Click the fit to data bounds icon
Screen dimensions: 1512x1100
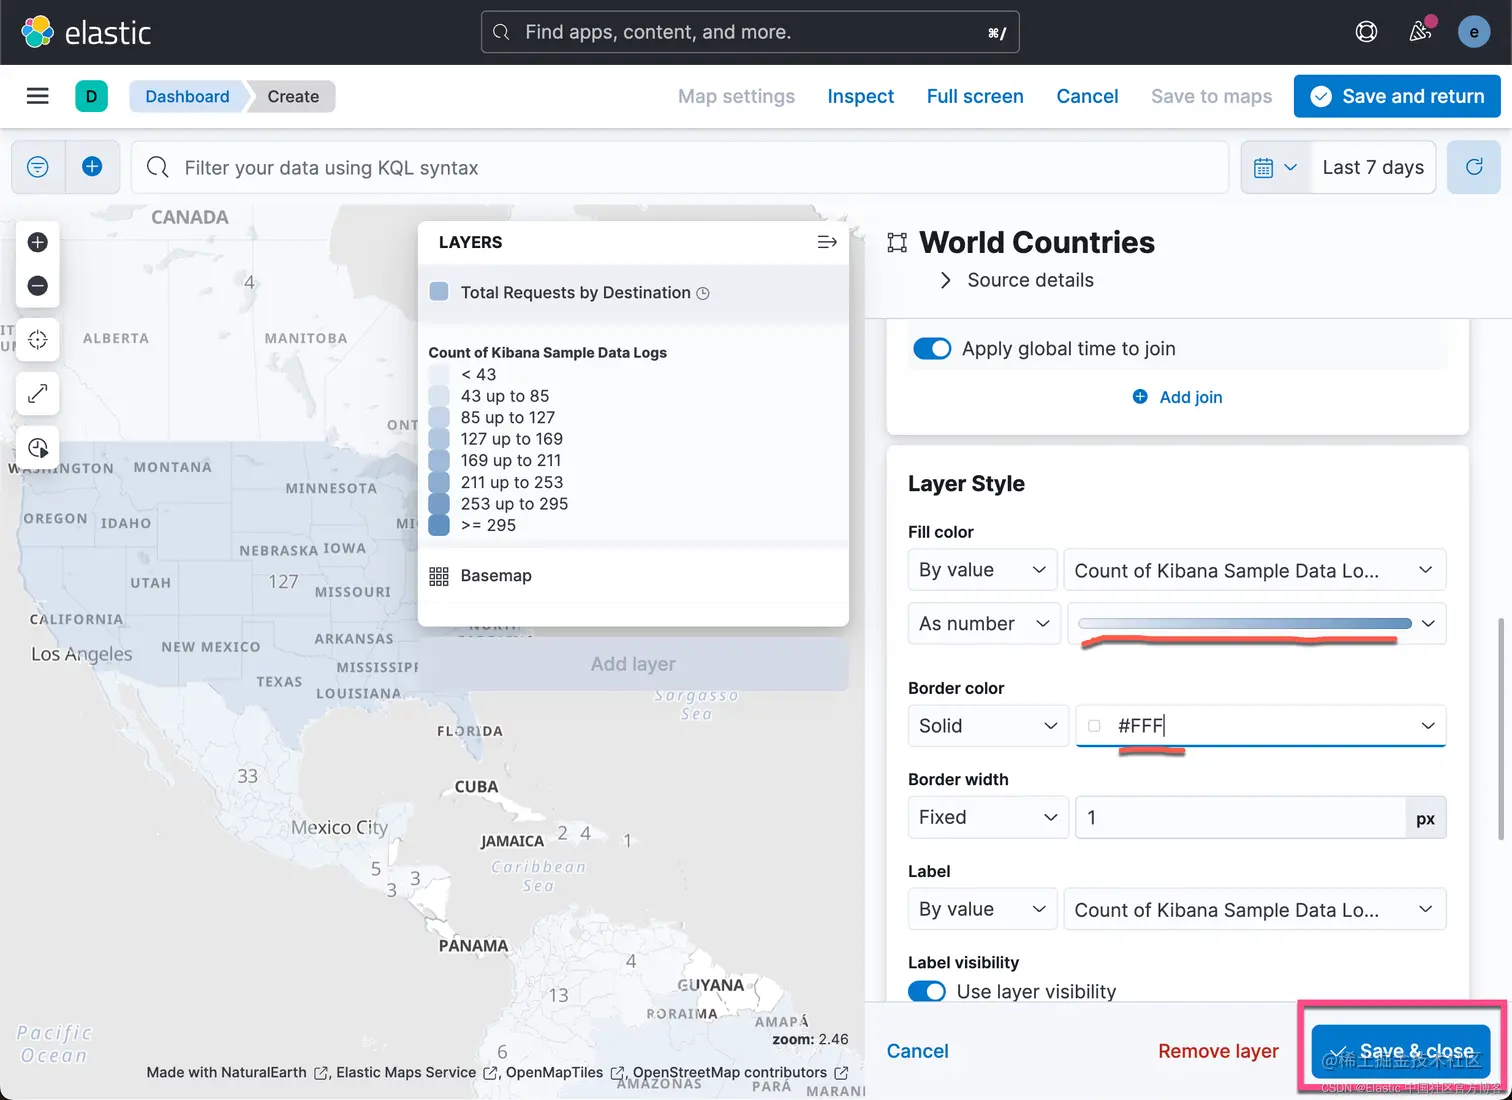(38, 340)
